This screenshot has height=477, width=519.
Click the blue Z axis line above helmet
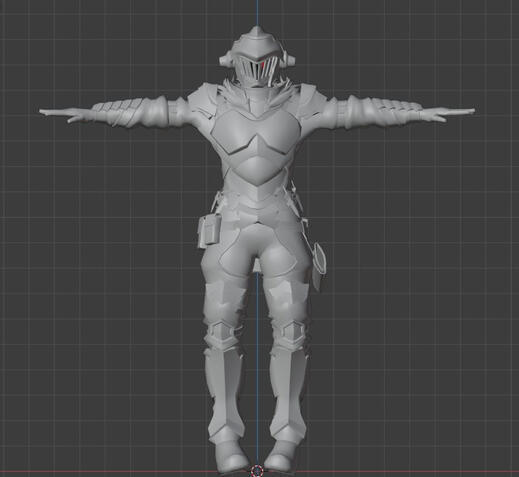click(x=257, y=13)
